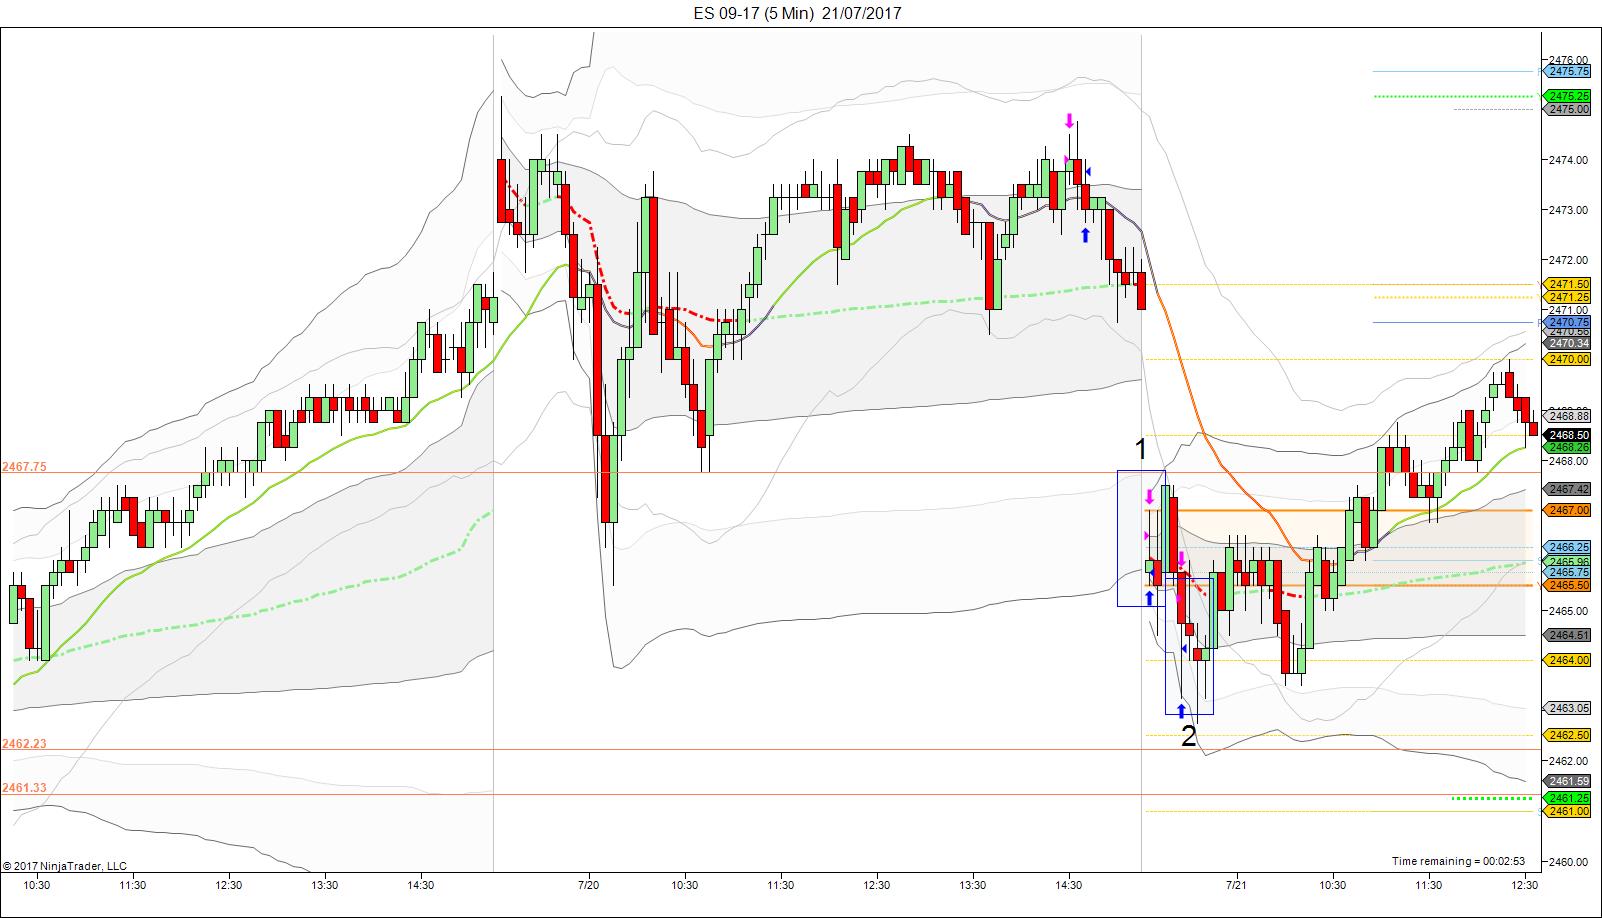Click the green 2461.25 price marker

click(1568, 798)
